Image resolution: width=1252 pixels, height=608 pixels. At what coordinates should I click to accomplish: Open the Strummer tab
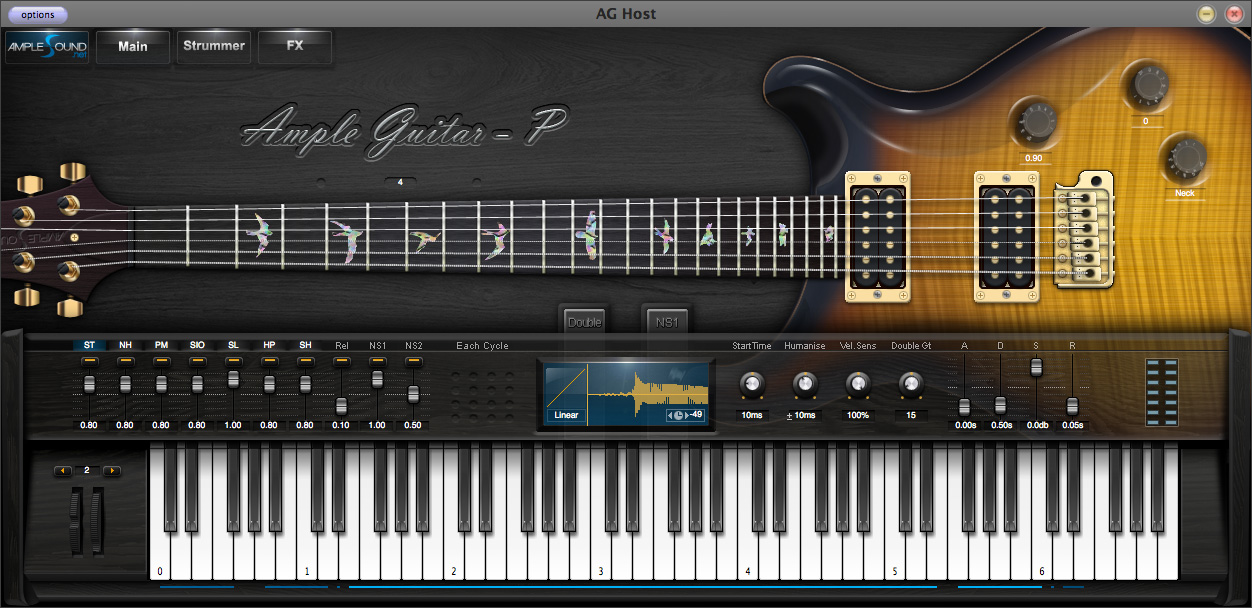click(x=214, y=46)
